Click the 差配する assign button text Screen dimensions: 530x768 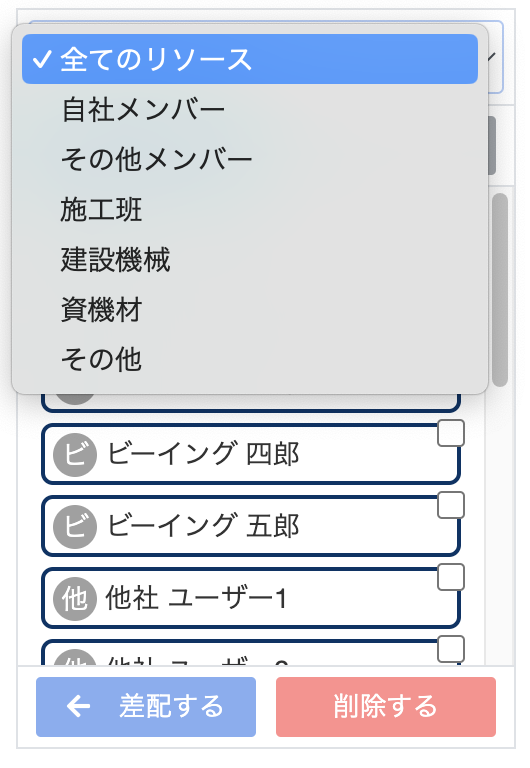click(x=171, y=706)
